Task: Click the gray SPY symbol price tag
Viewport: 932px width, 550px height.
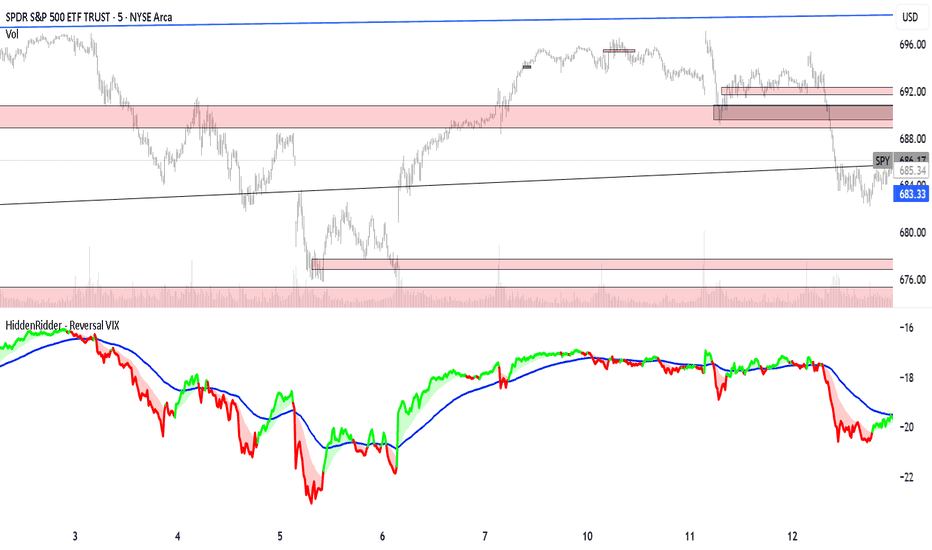Action: click(882, 160)
